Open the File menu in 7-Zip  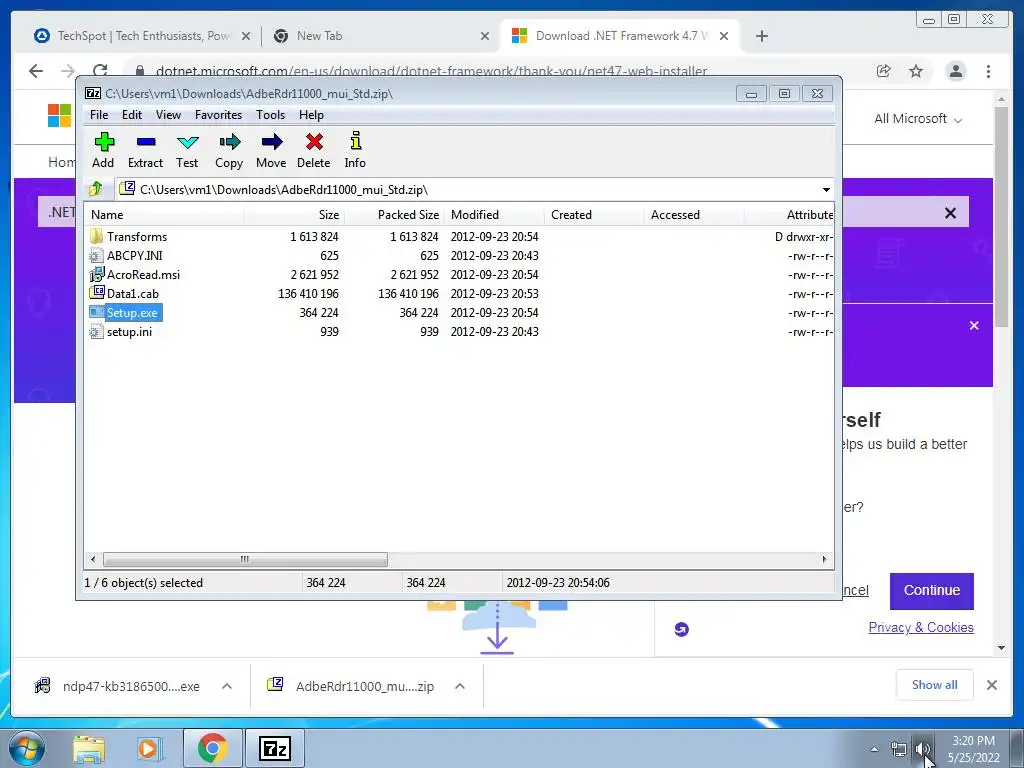99,115
